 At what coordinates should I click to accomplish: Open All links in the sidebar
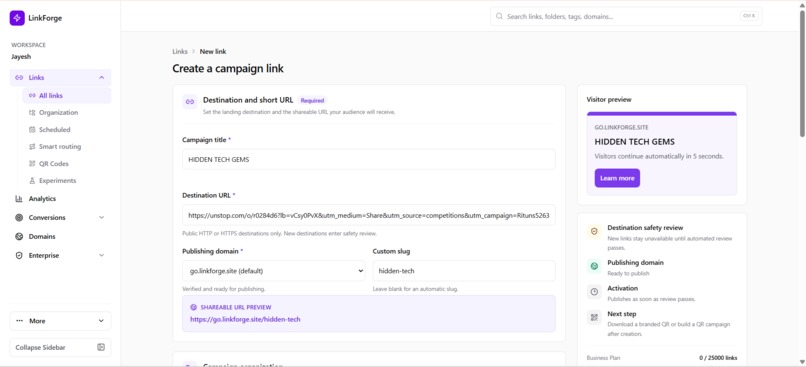coord(67,96)
